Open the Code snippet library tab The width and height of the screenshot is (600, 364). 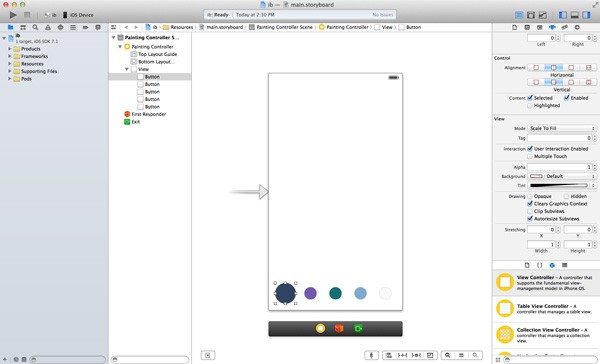540,265
